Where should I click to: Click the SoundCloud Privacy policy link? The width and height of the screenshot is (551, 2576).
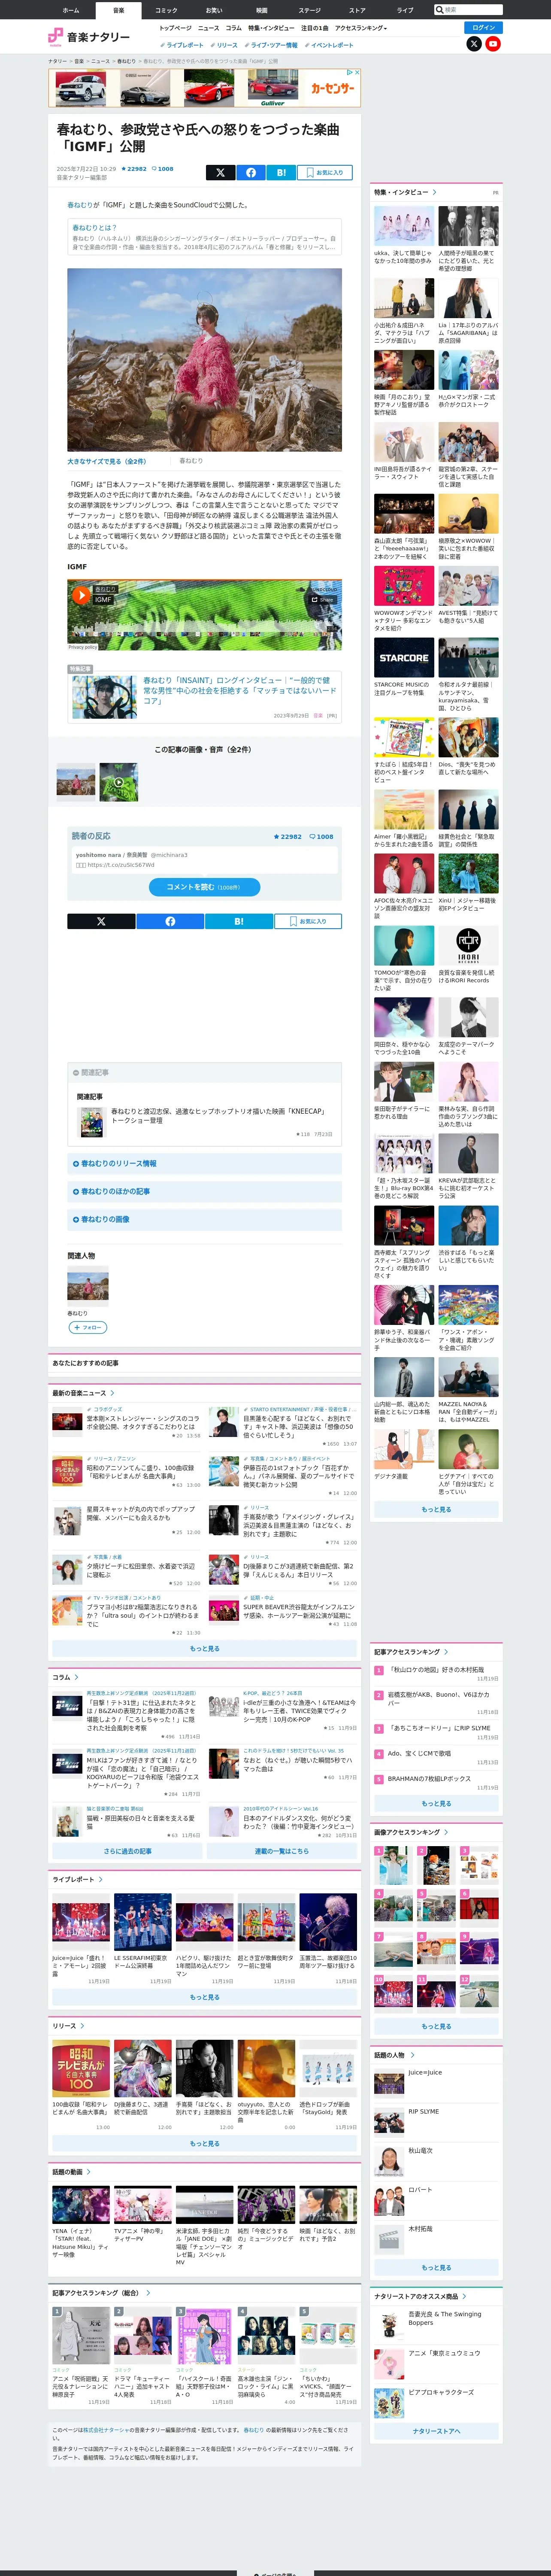82,647
